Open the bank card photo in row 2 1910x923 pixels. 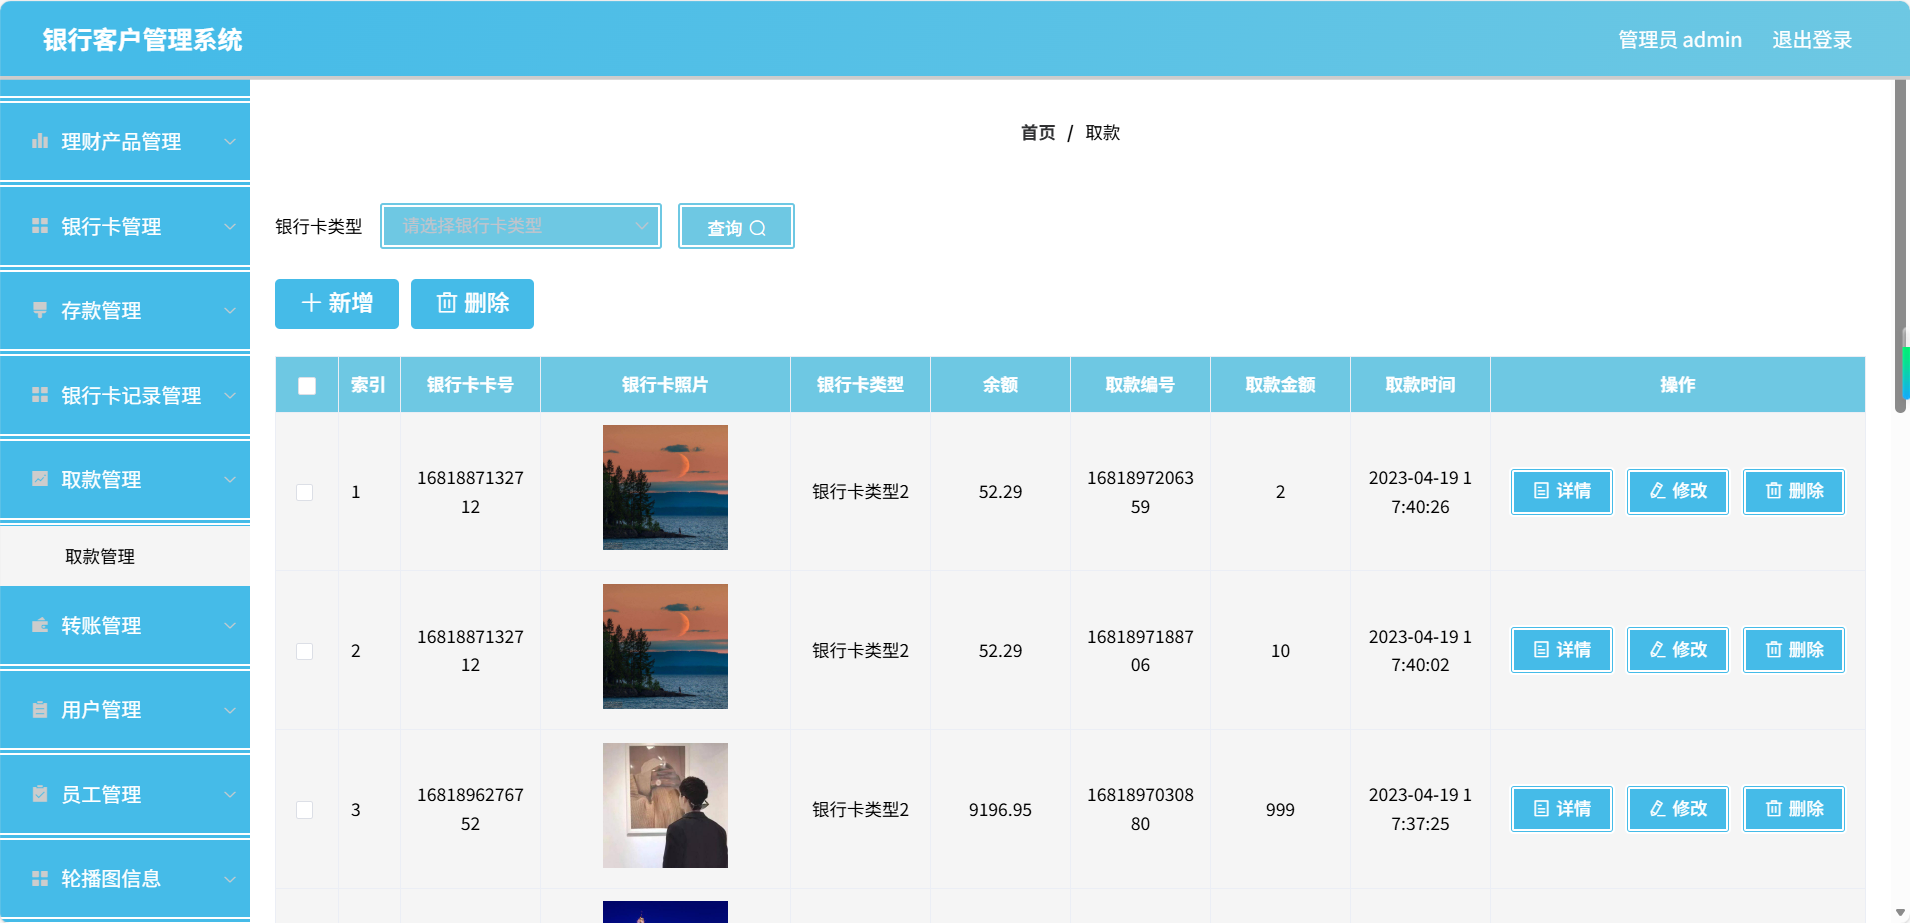pos(665,646)
